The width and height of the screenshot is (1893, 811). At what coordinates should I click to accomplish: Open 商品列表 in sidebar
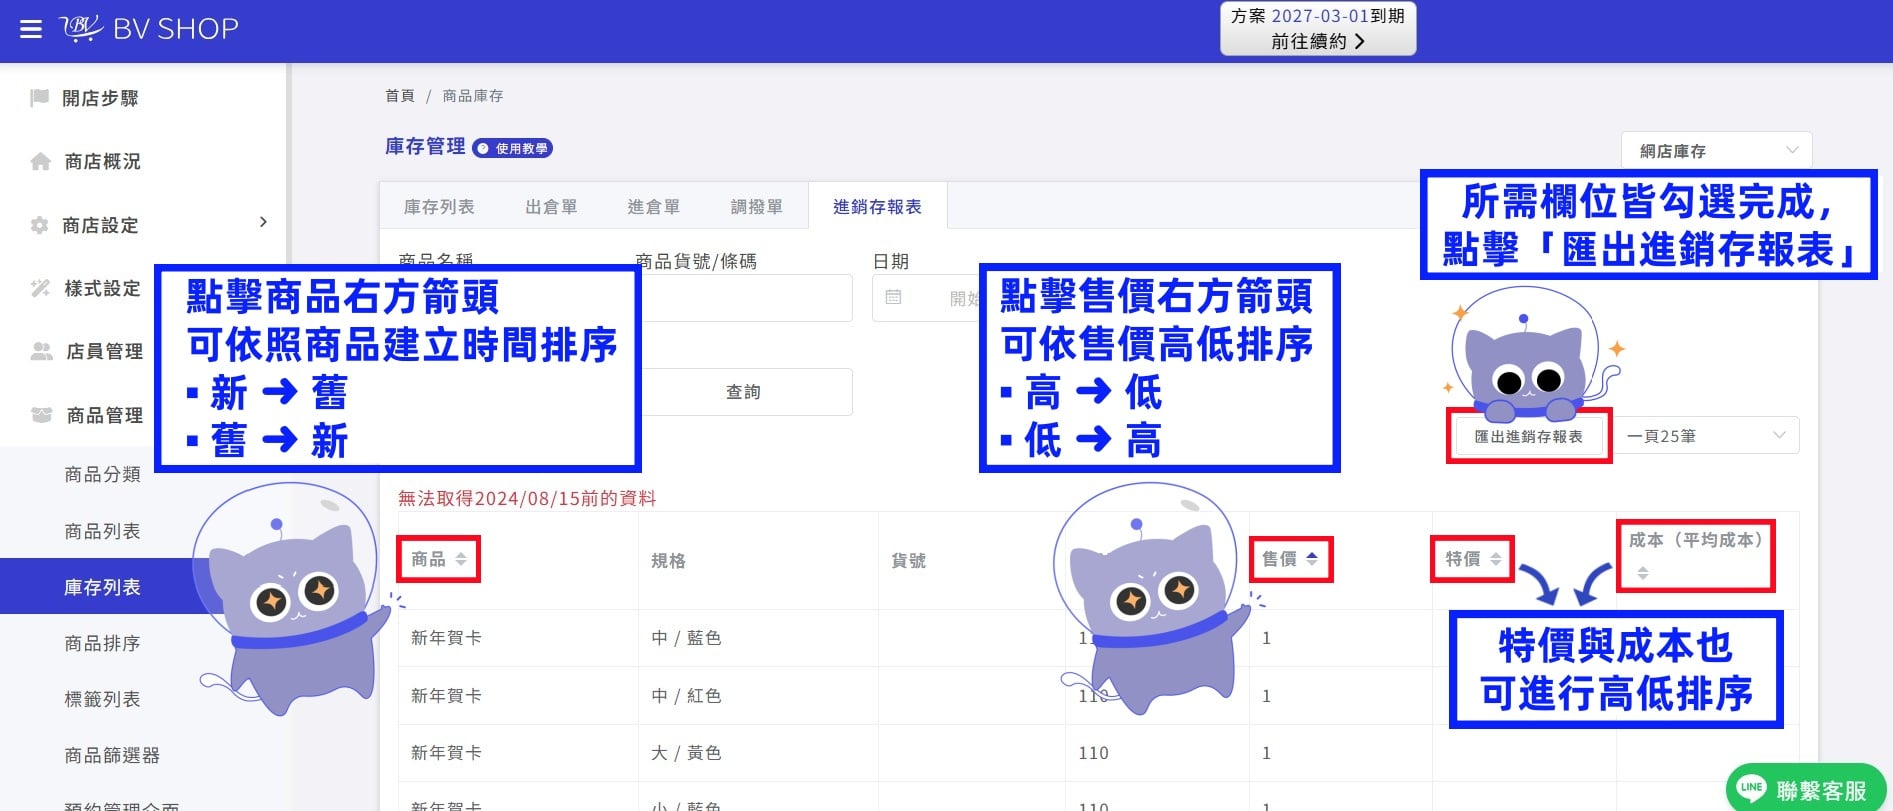pyautogui.click(x=102, y=531)
